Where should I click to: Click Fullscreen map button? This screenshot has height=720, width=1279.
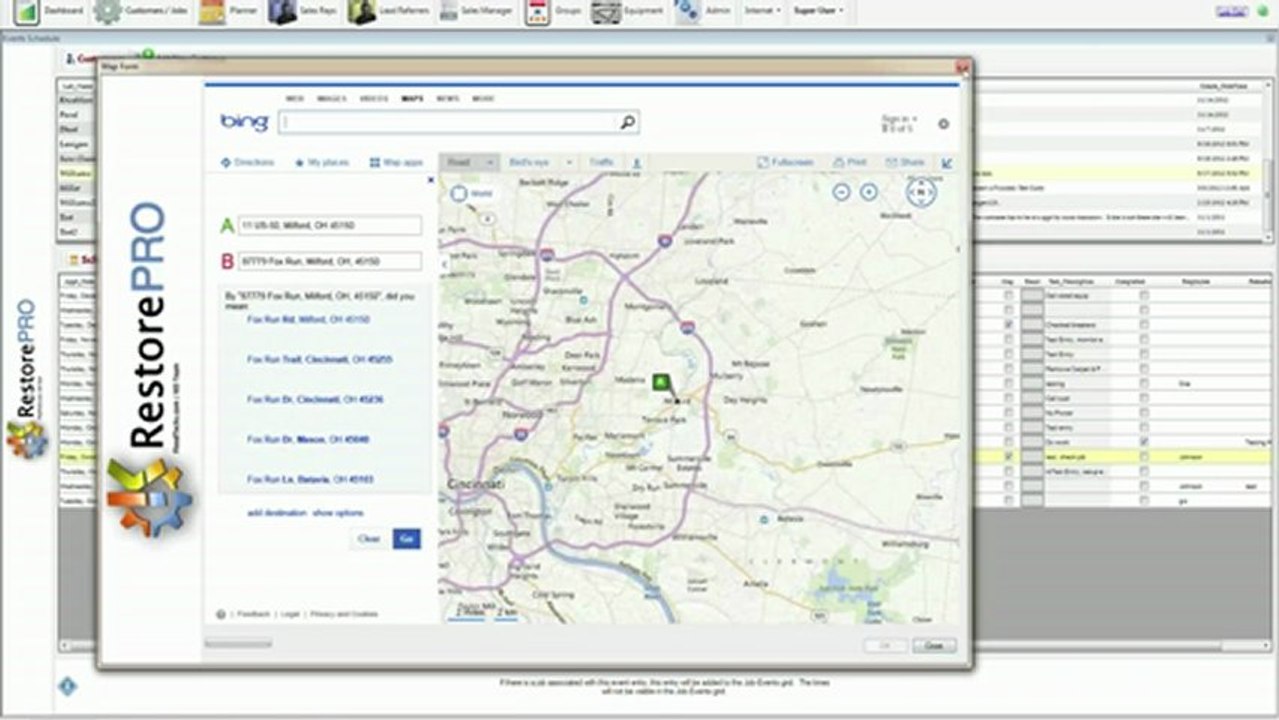point(786,162)
